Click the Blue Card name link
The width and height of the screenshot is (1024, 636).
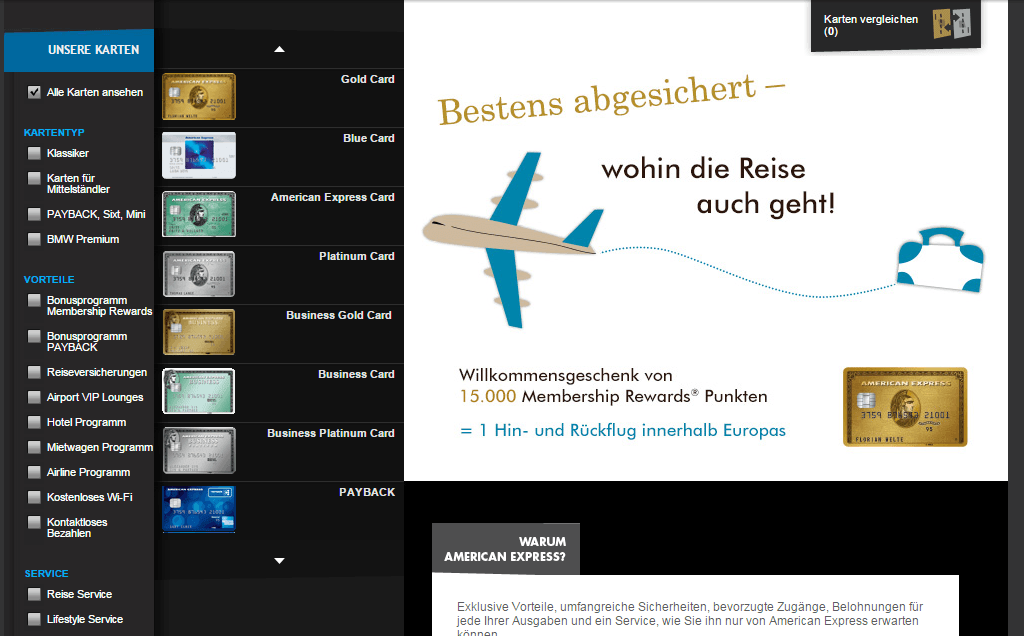[x=369, y=138]
